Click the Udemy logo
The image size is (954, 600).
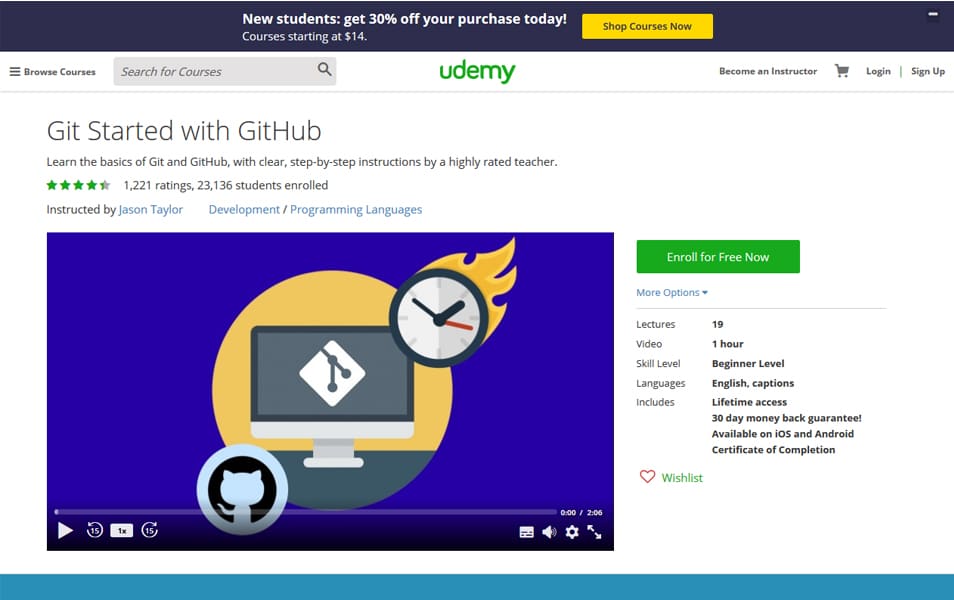click(x=477, y=71)
